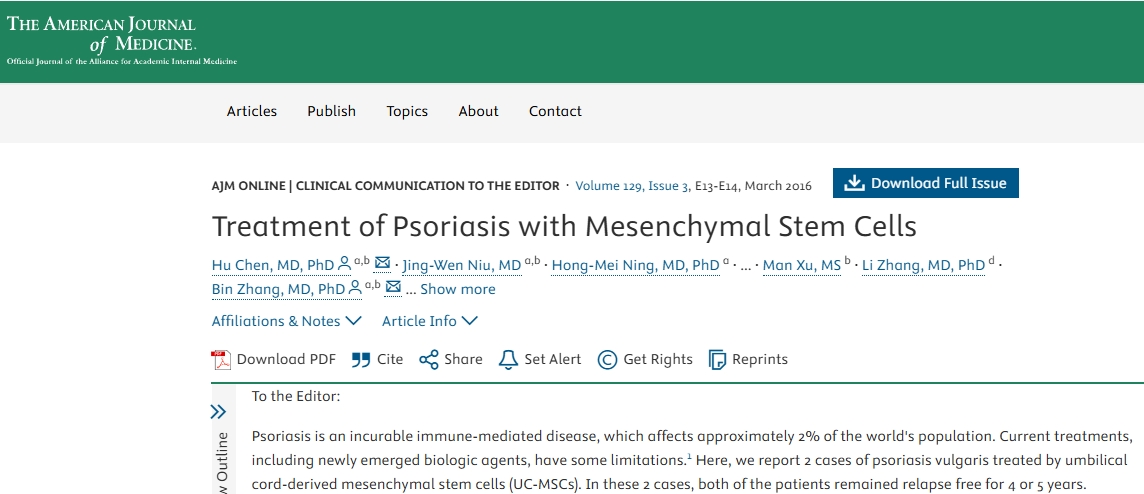The width and height of the screenshot is (1144, 494).
Task: Click the Get Rights copyright icon
Action: [x=607, y=360]
